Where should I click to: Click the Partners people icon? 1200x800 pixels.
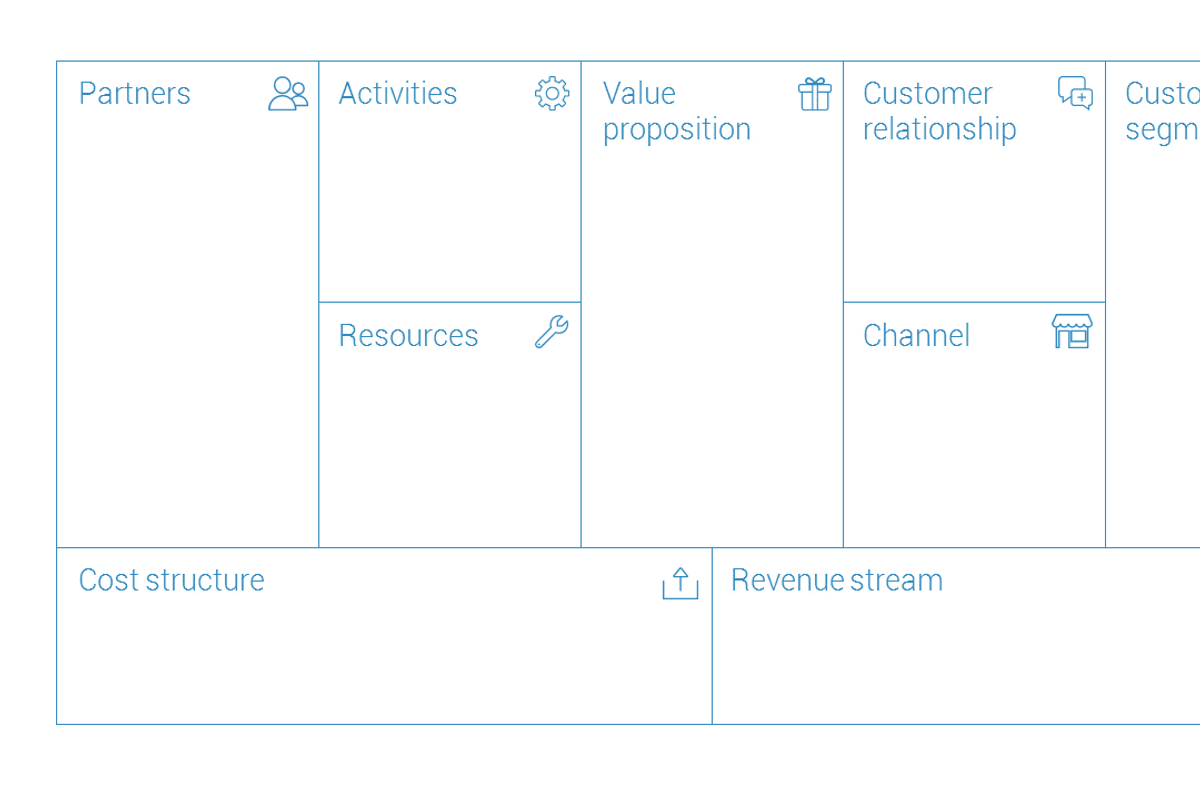(x=288, y=93)
